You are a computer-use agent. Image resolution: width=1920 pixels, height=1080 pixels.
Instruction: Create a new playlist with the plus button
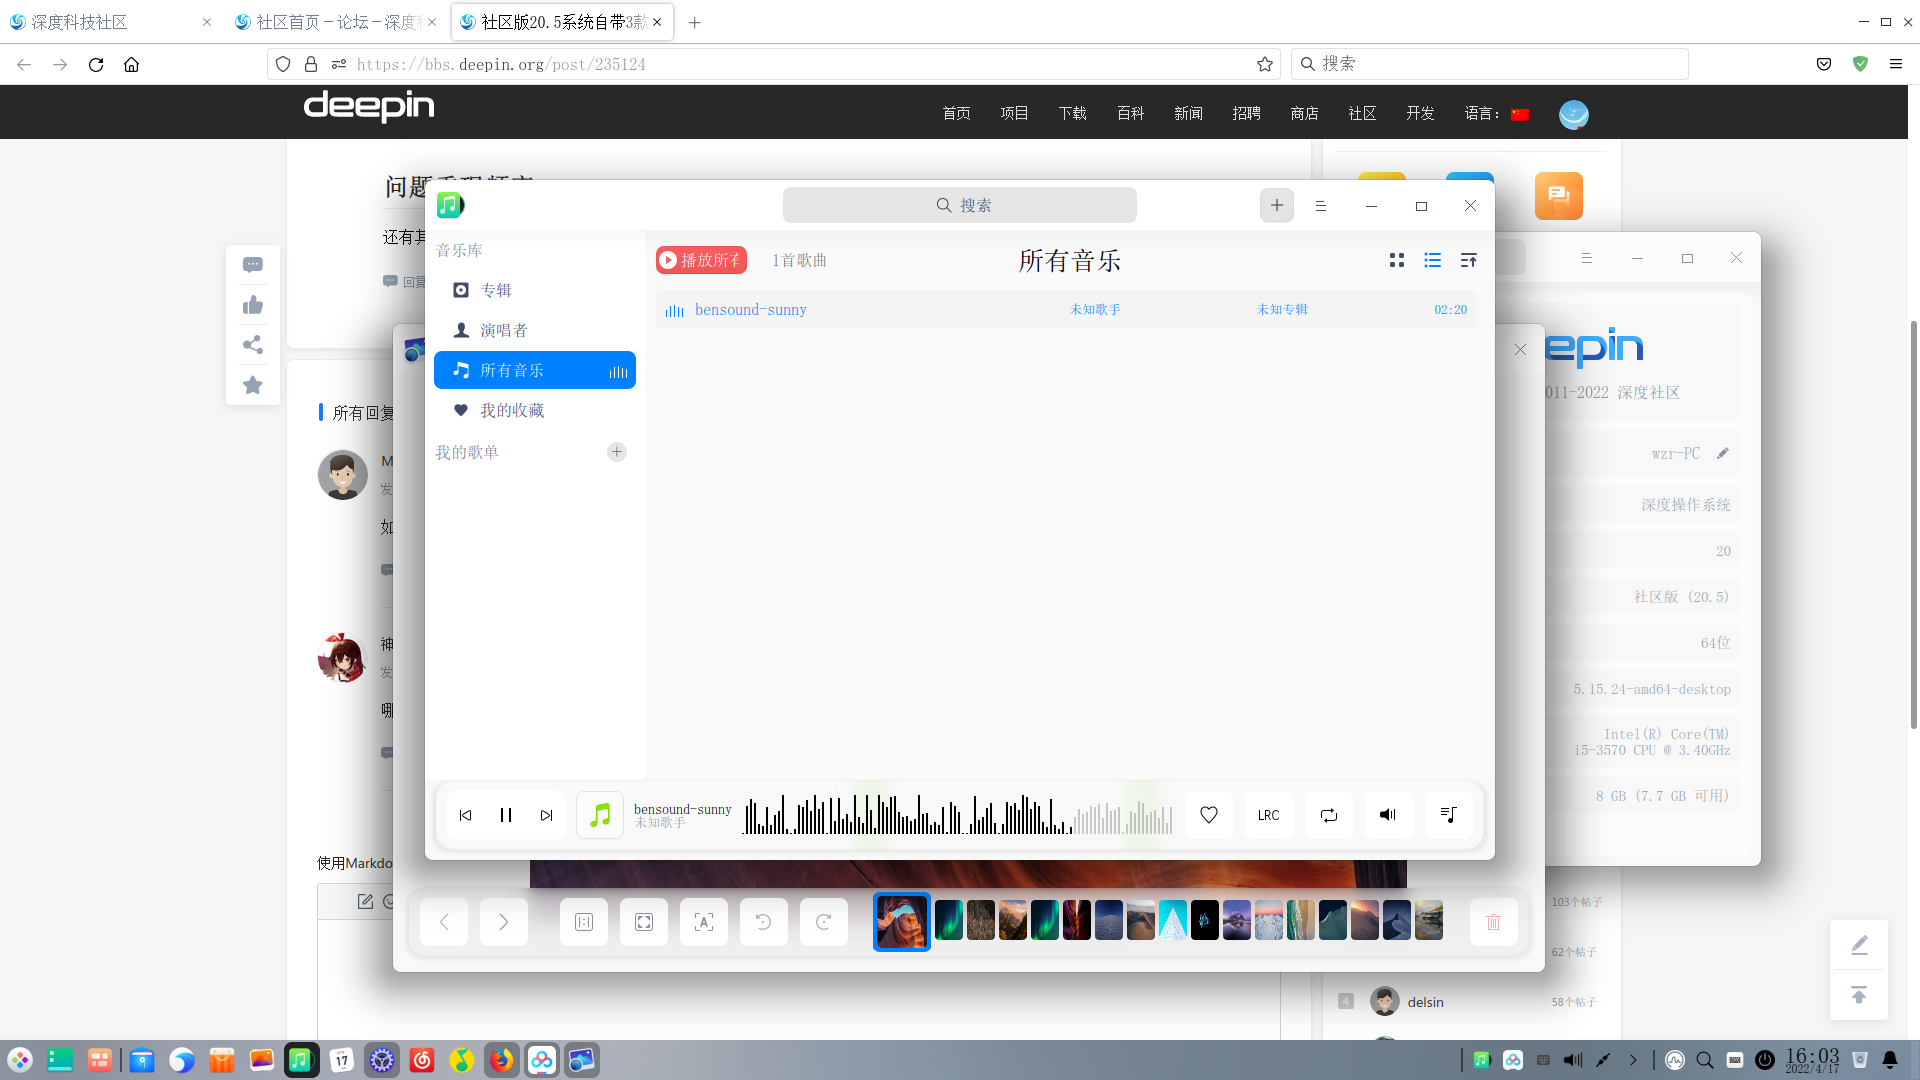616,451
